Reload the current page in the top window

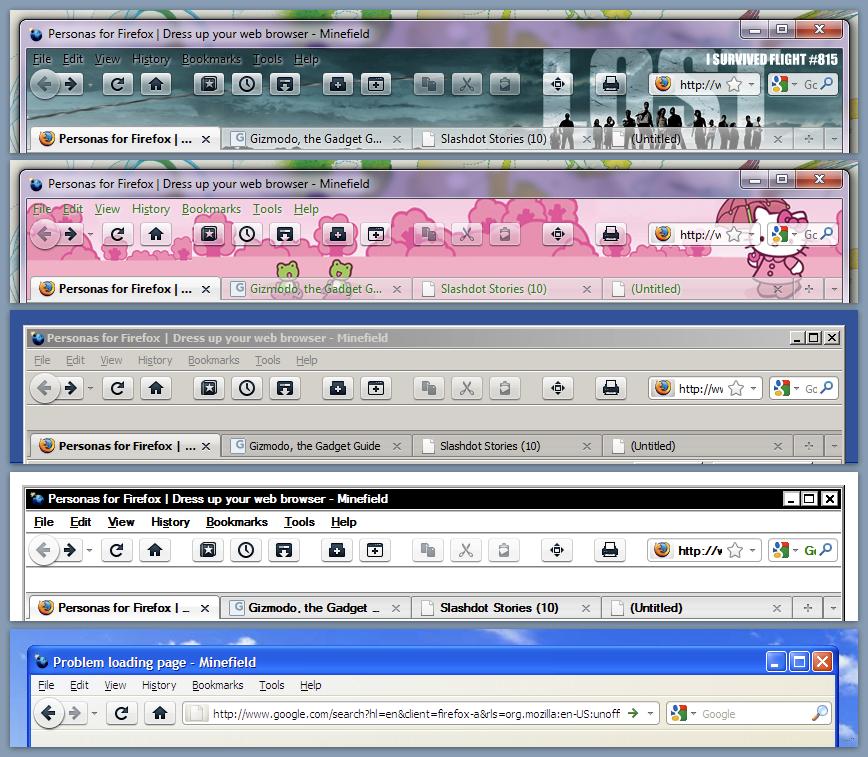click(117, 85)
